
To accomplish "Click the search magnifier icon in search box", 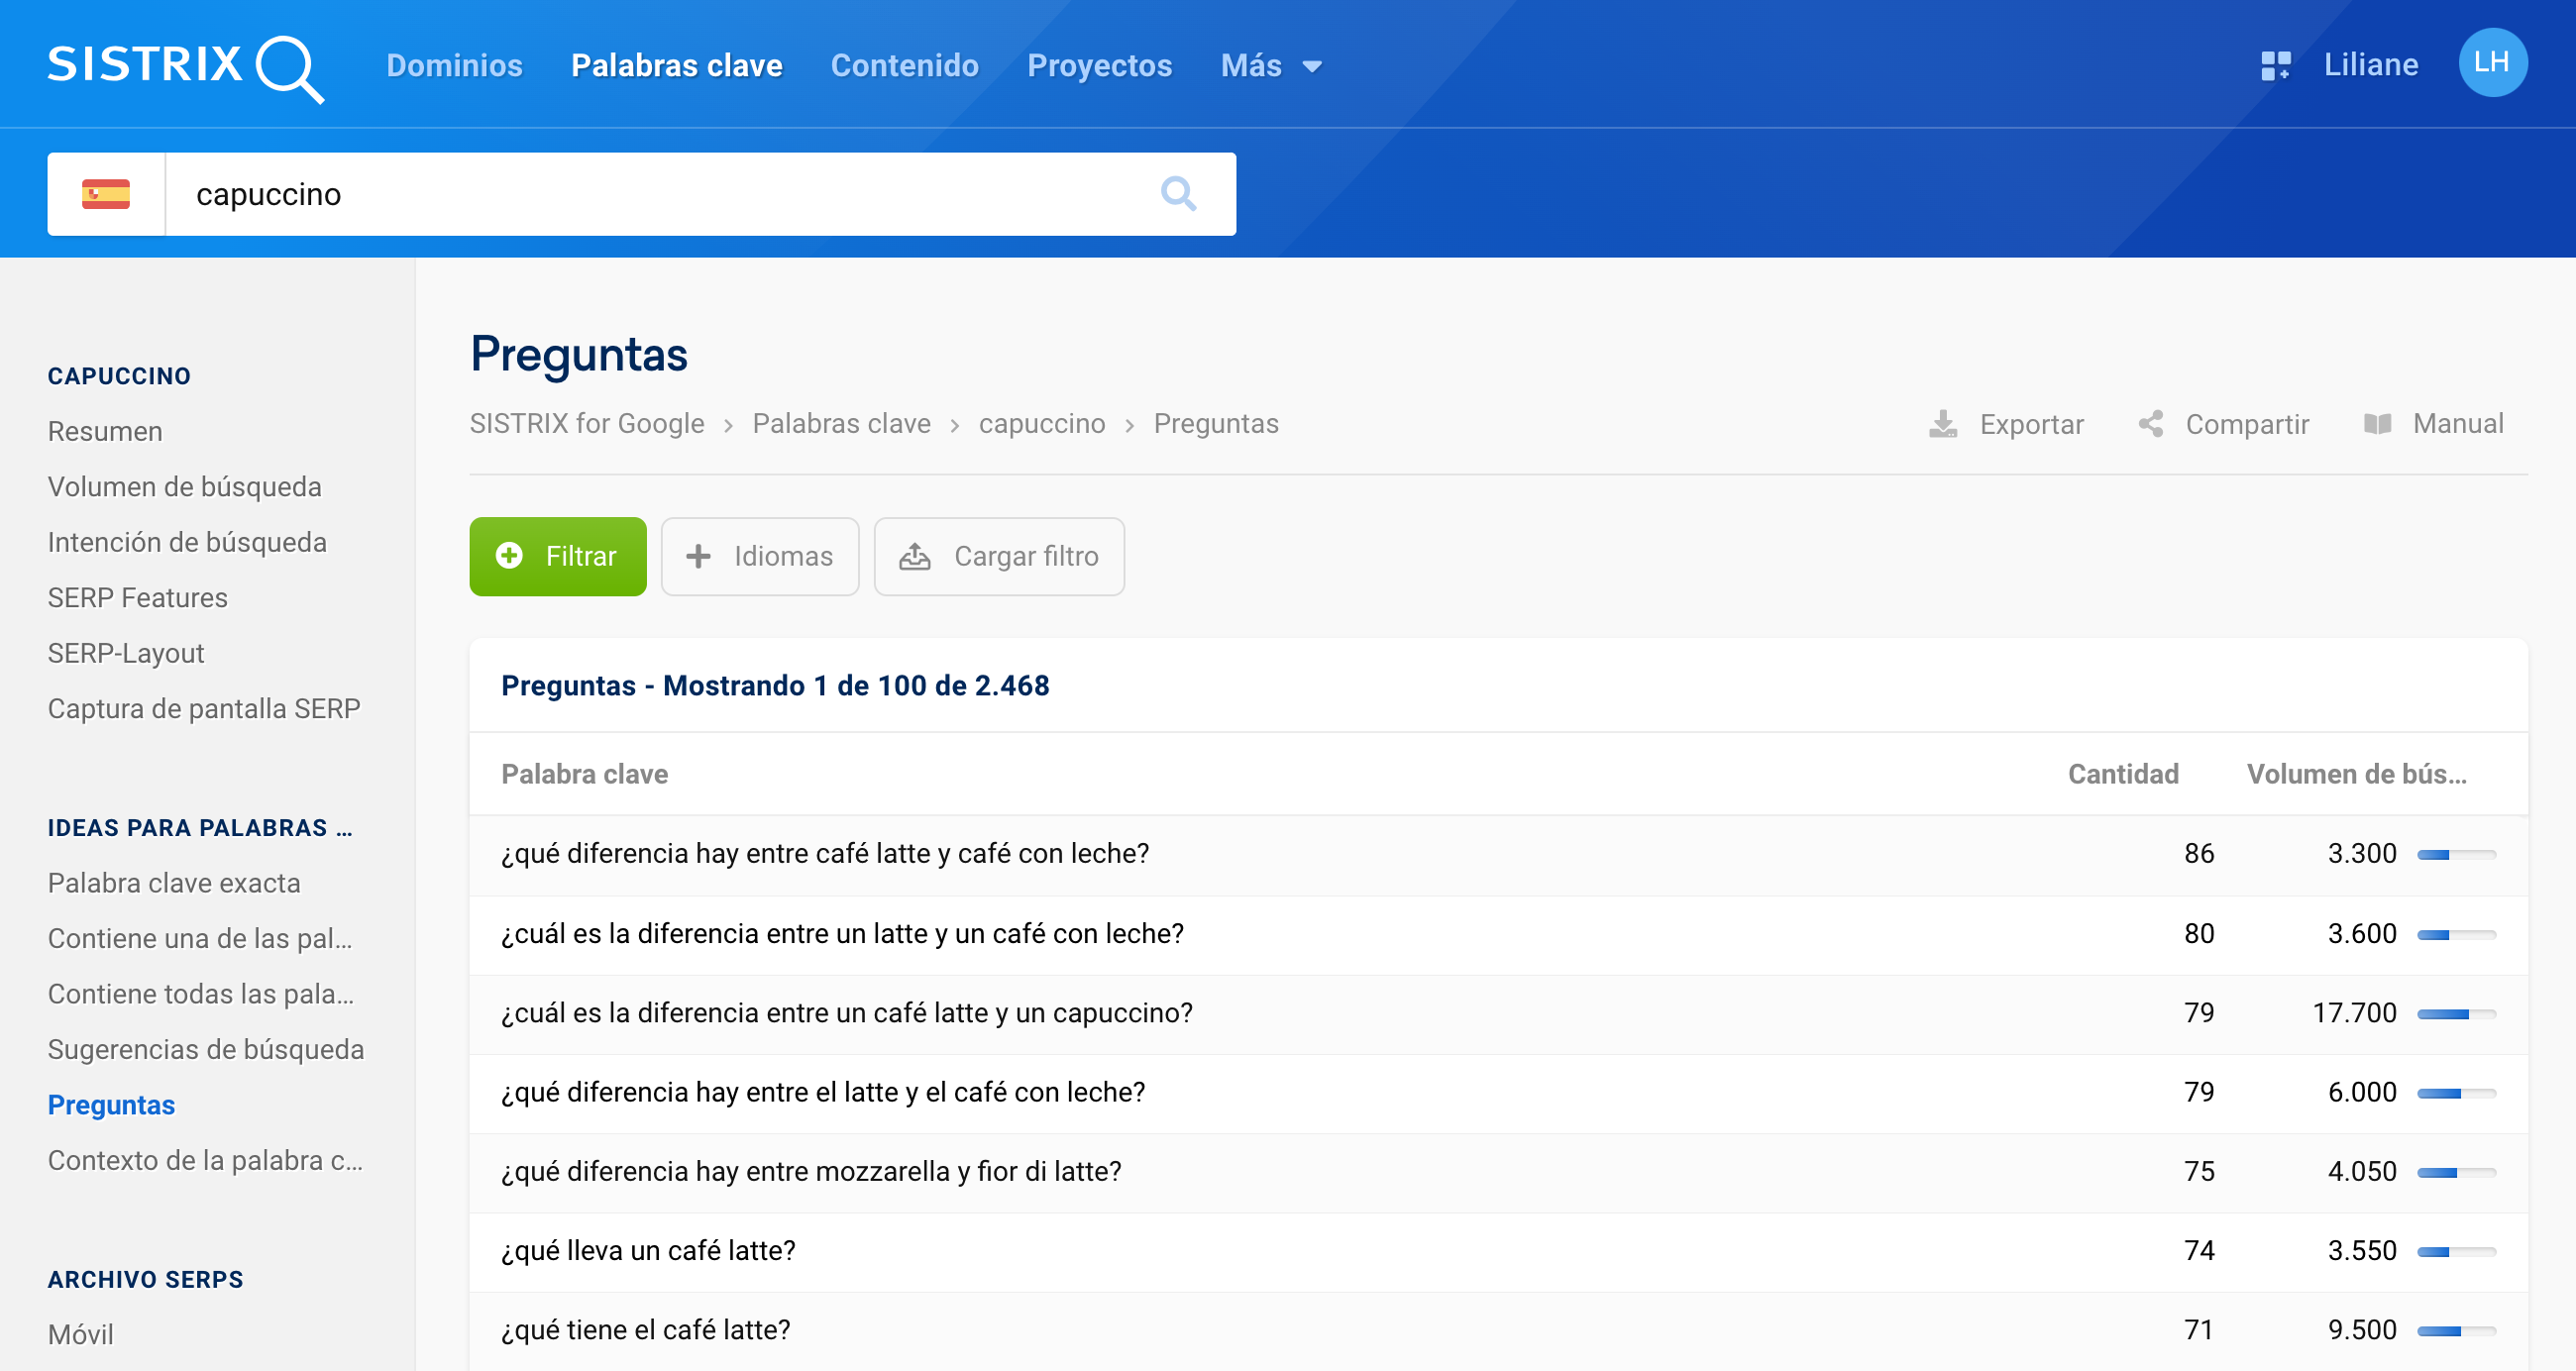I will [x=1178, y=193].
